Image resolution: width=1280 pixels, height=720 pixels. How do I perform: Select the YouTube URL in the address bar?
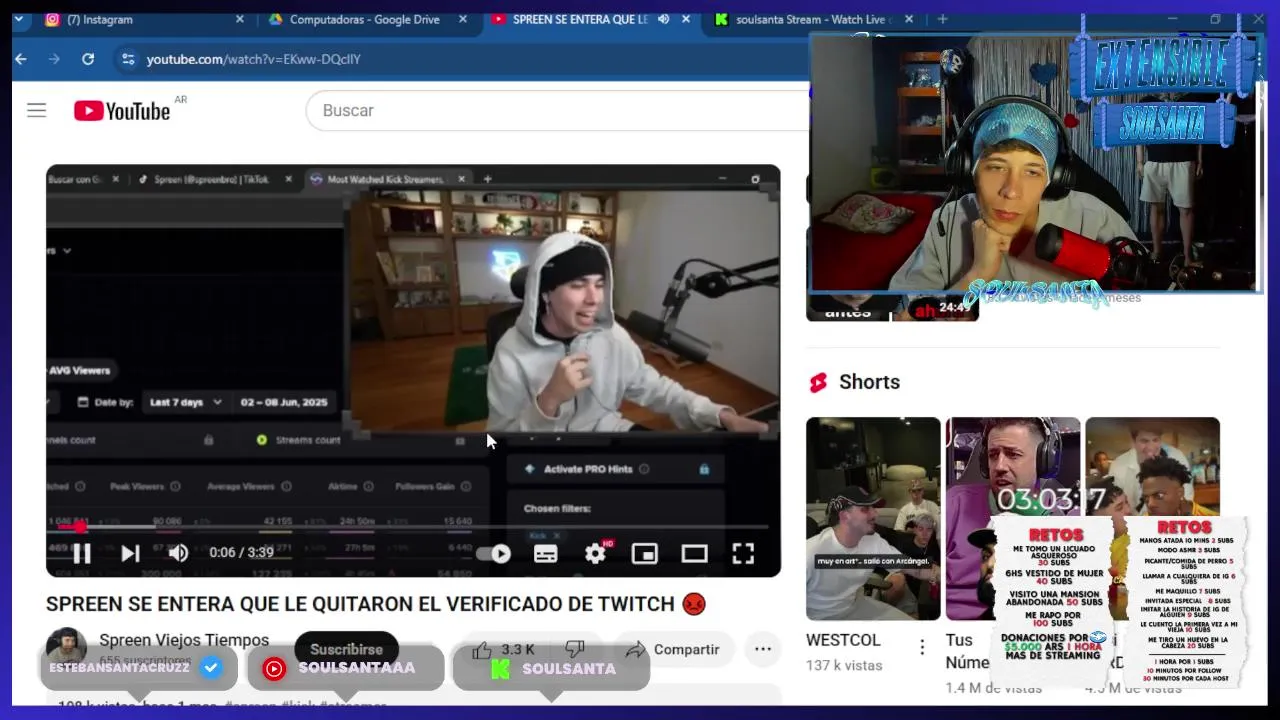coord(254,59)
